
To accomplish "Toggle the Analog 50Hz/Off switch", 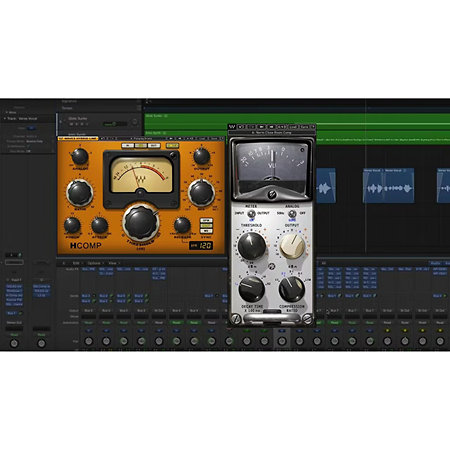I will pyautogui.click(x=292, y=214).
